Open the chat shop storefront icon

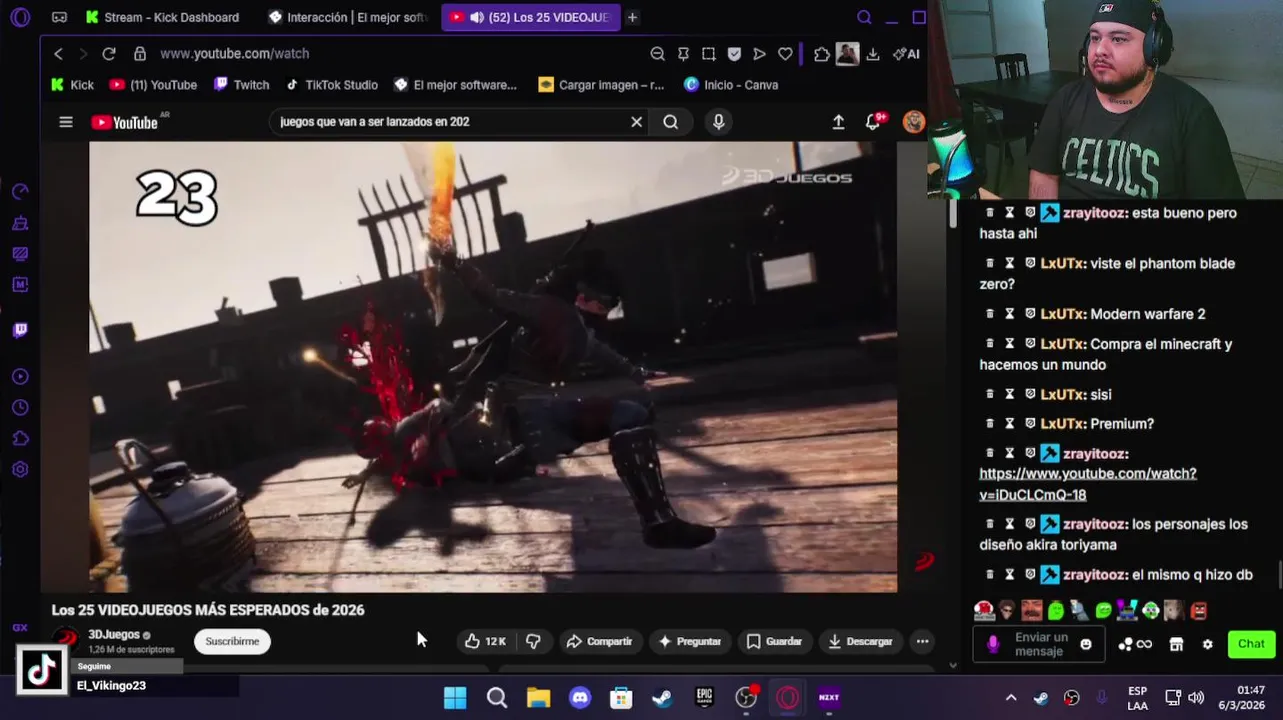(x=1176, y=644)
